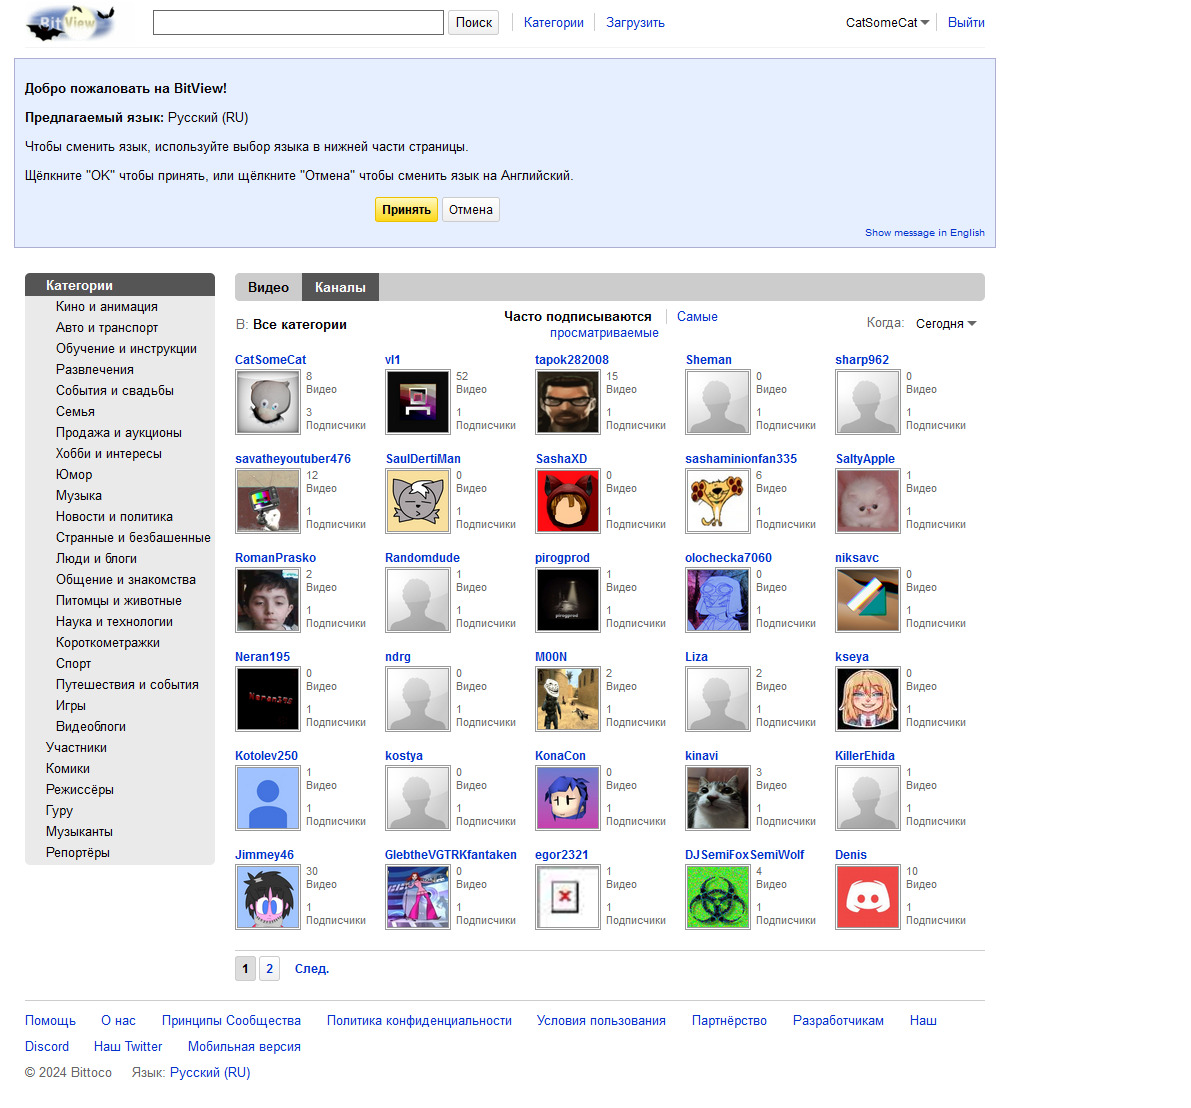Image resolution: width=1191 pixels, height=1108 pixels.
Task: Open M00N avatar image
Action: pos(567,699)
